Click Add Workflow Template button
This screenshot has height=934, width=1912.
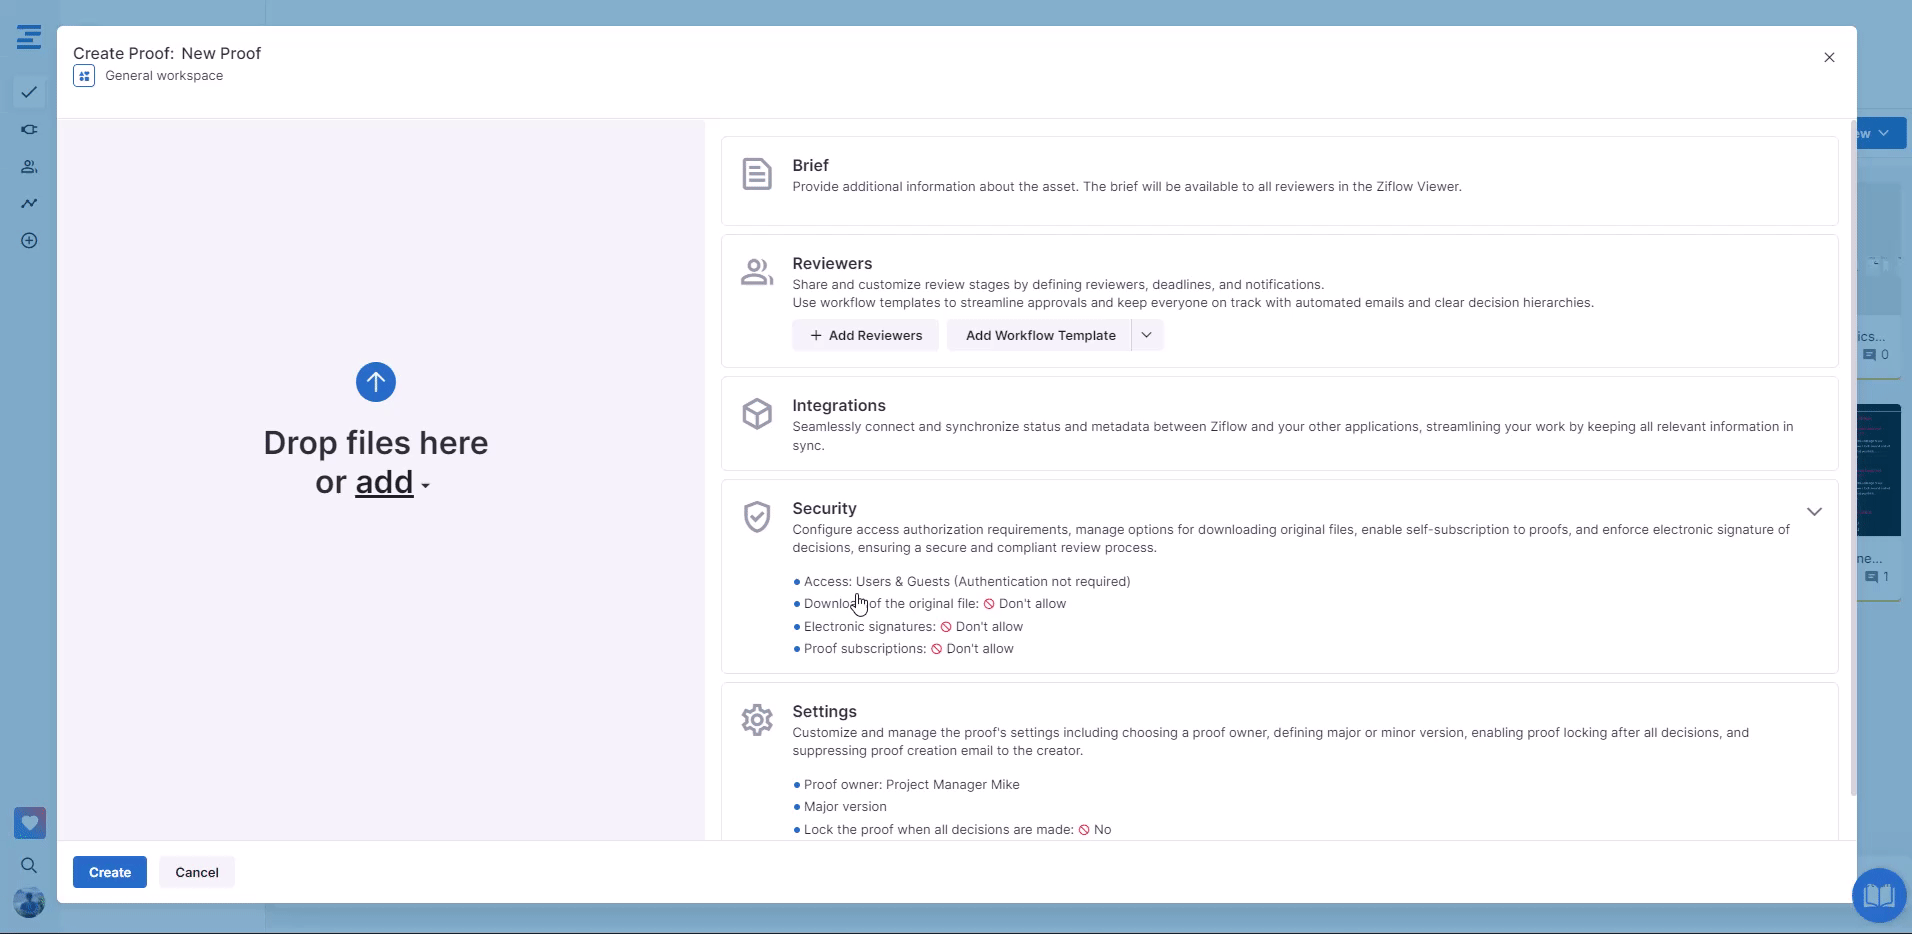[x=1040, y=335]
